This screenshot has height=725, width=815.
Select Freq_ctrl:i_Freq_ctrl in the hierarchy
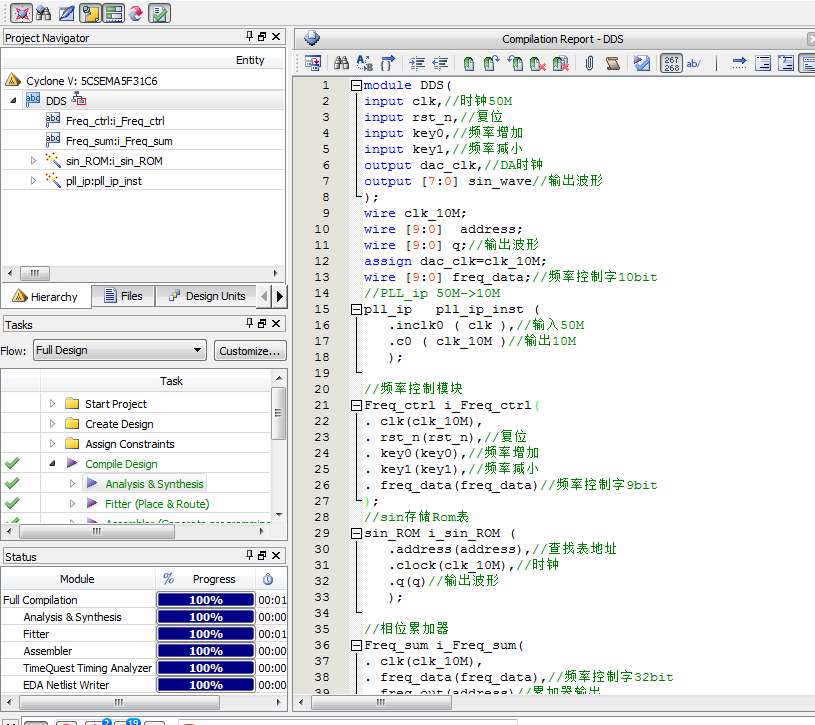click(115, 121)
